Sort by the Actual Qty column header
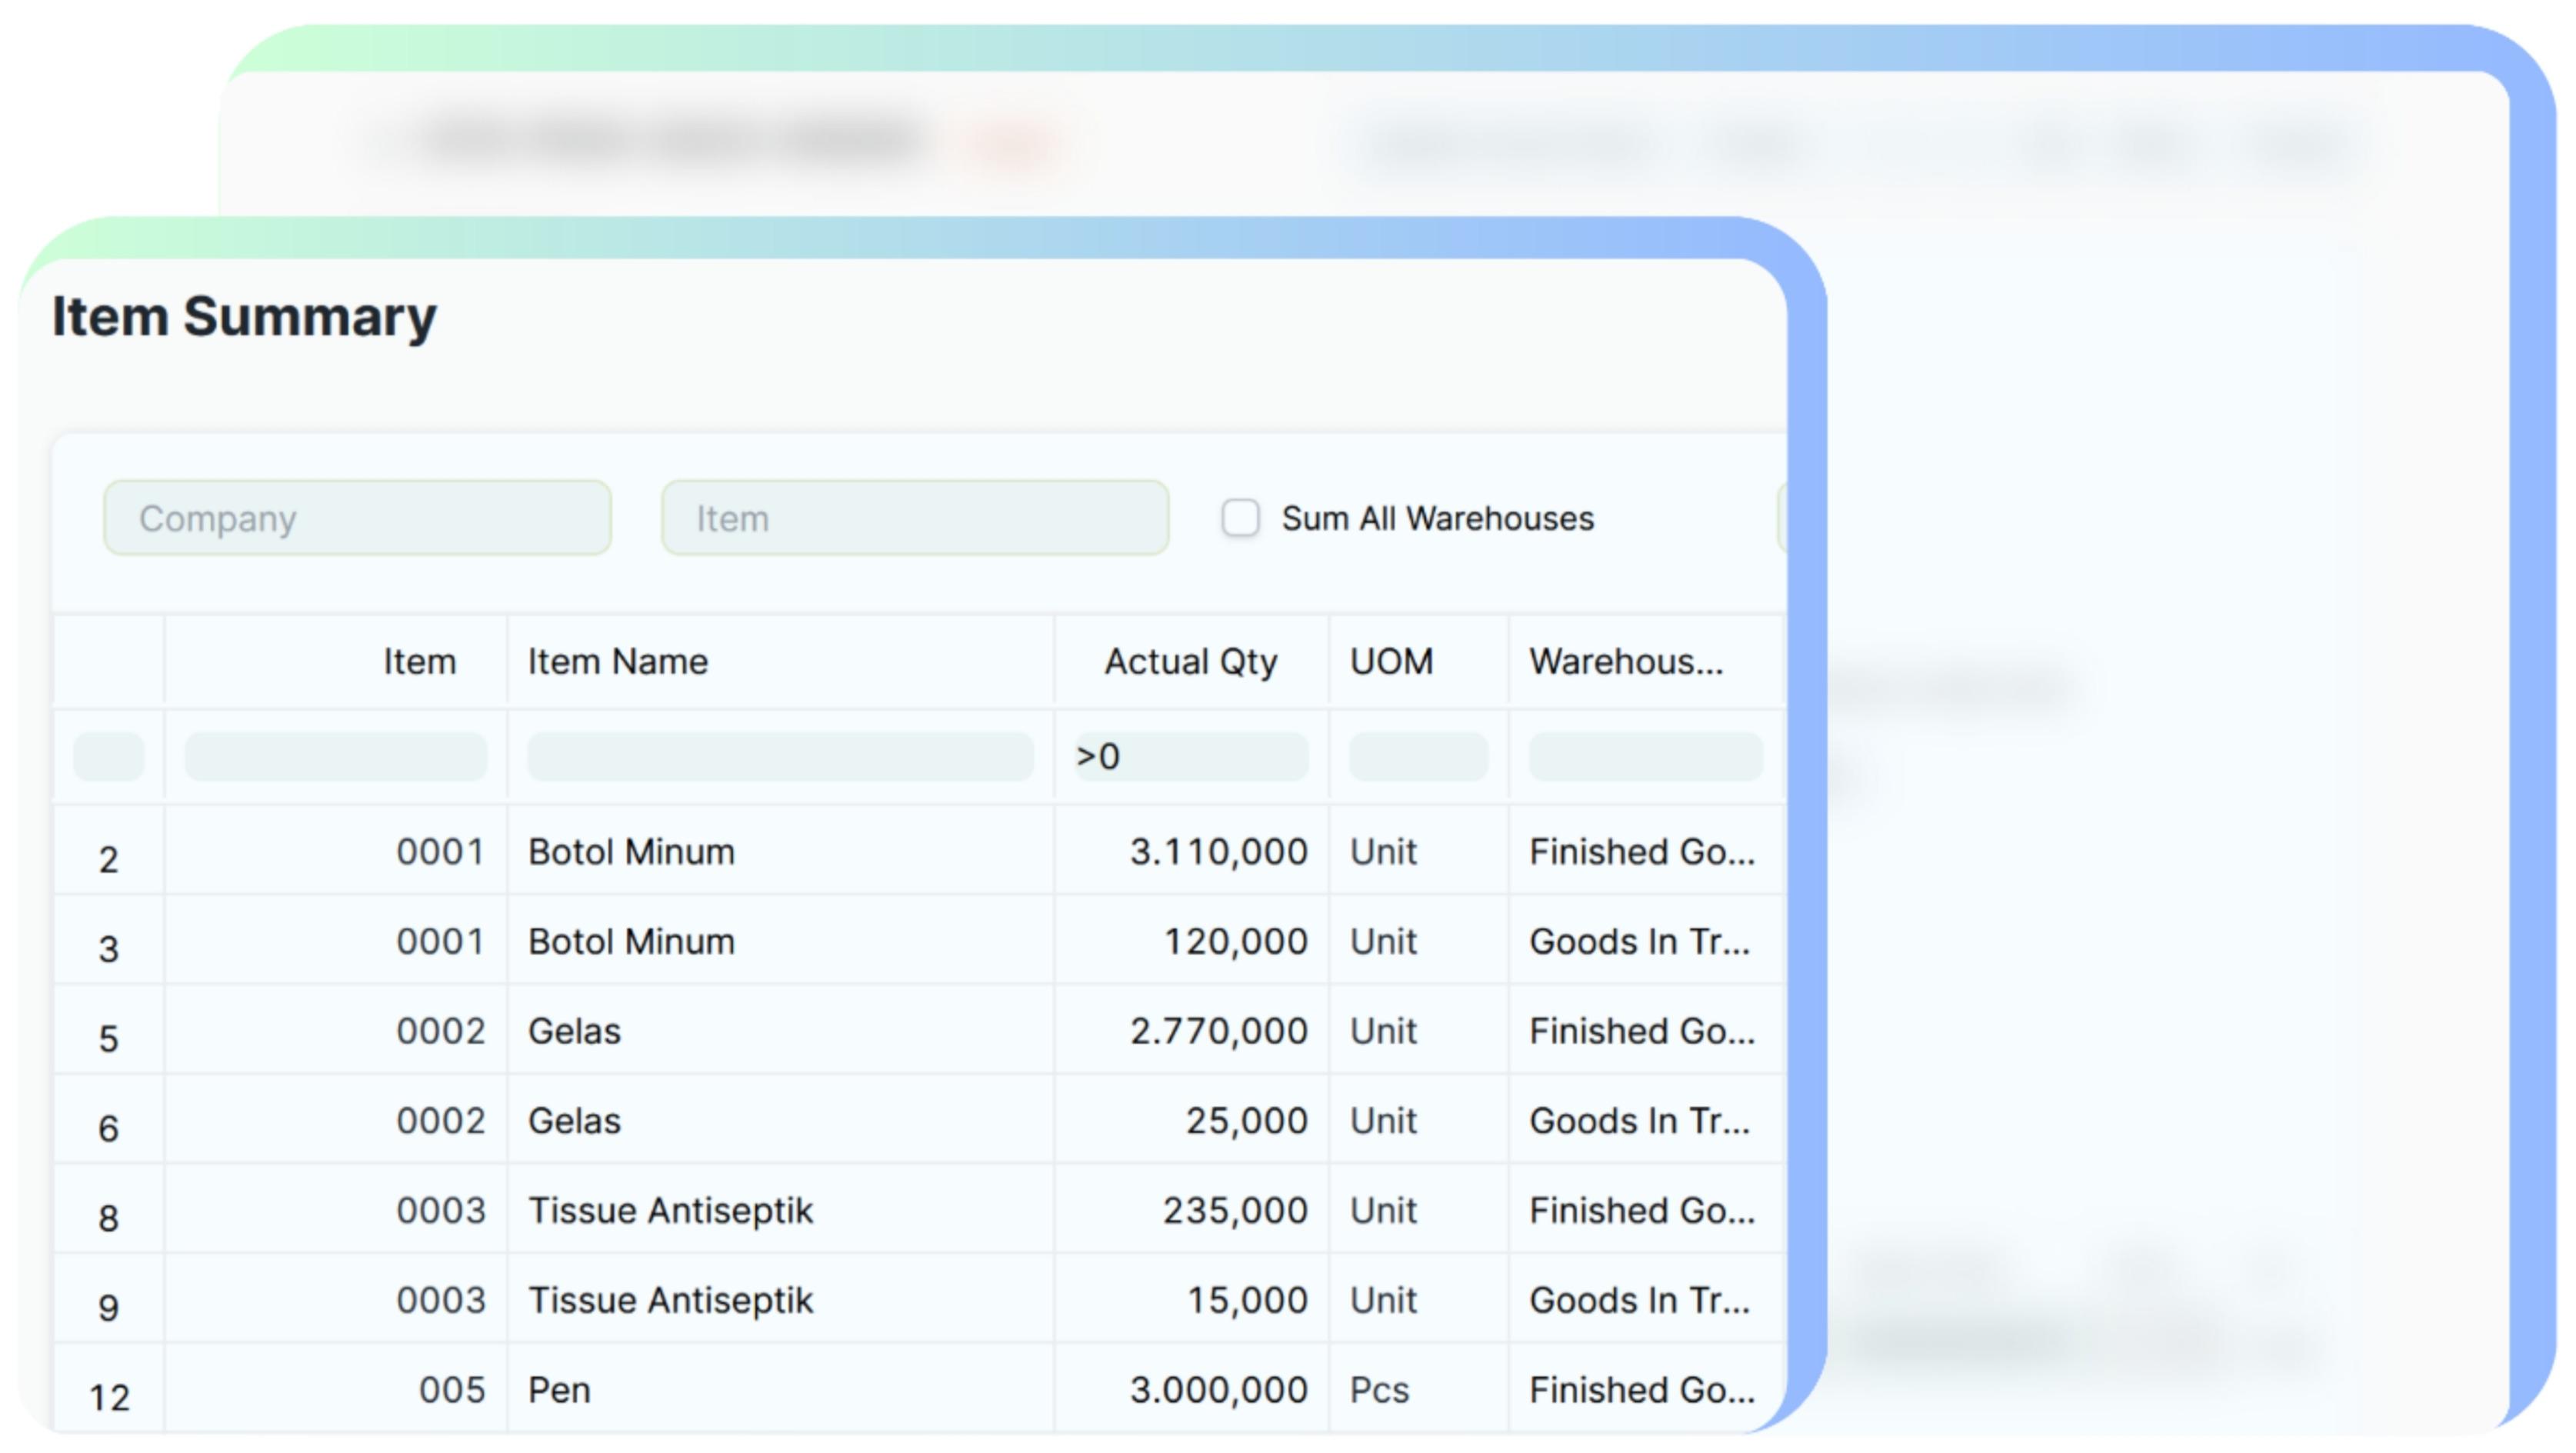 coord(1190,661)
